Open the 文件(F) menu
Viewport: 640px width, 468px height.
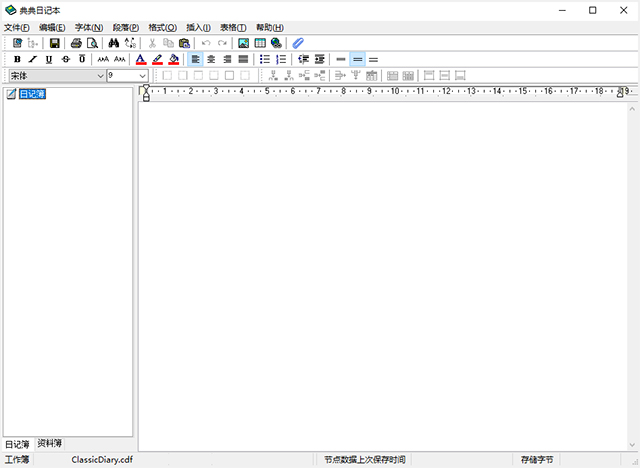[17, 27]
